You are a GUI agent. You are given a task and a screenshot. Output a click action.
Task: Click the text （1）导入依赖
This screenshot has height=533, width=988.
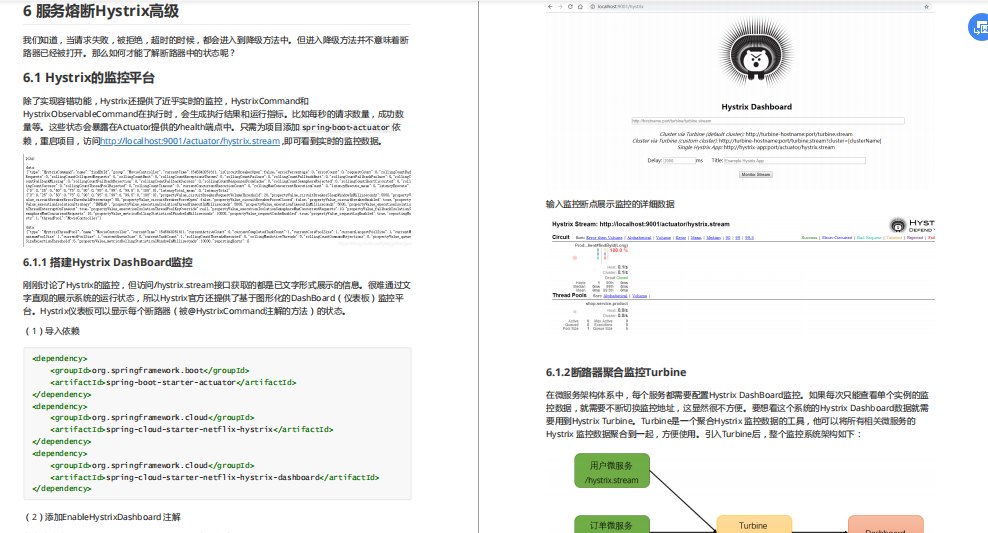click(52, 331)
